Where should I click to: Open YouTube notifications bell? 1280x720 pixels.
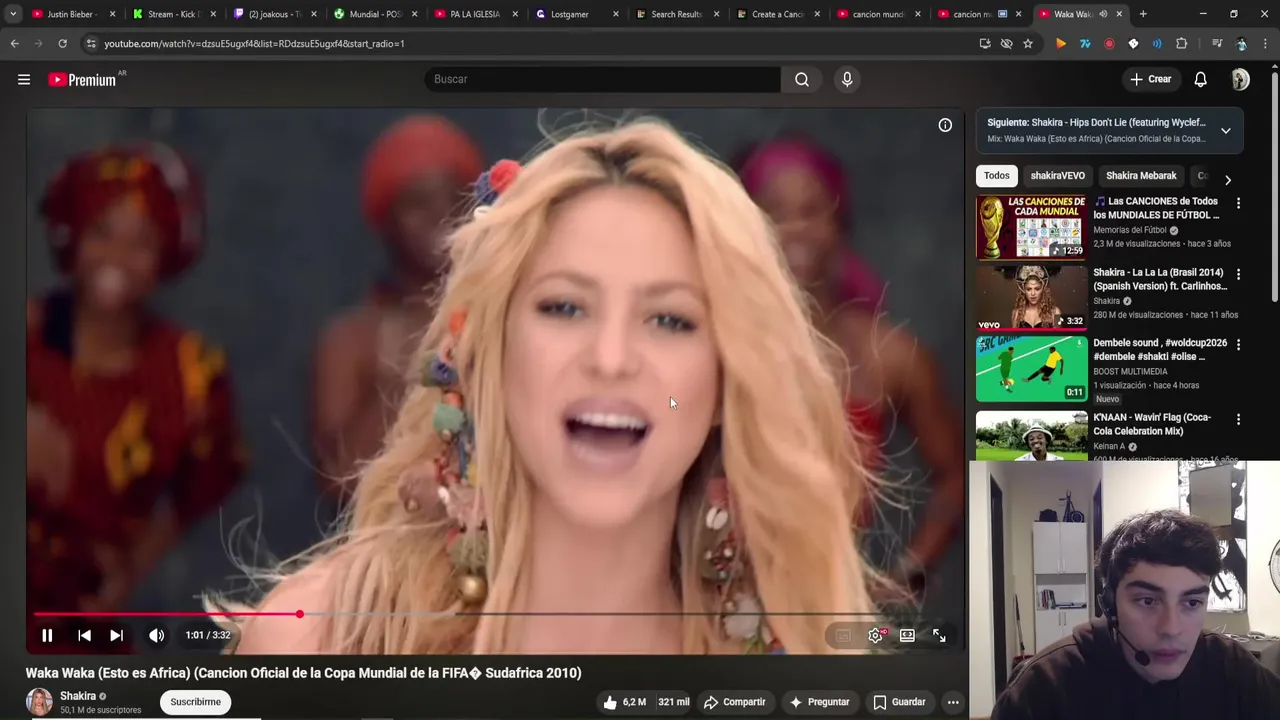(1200, 79)
